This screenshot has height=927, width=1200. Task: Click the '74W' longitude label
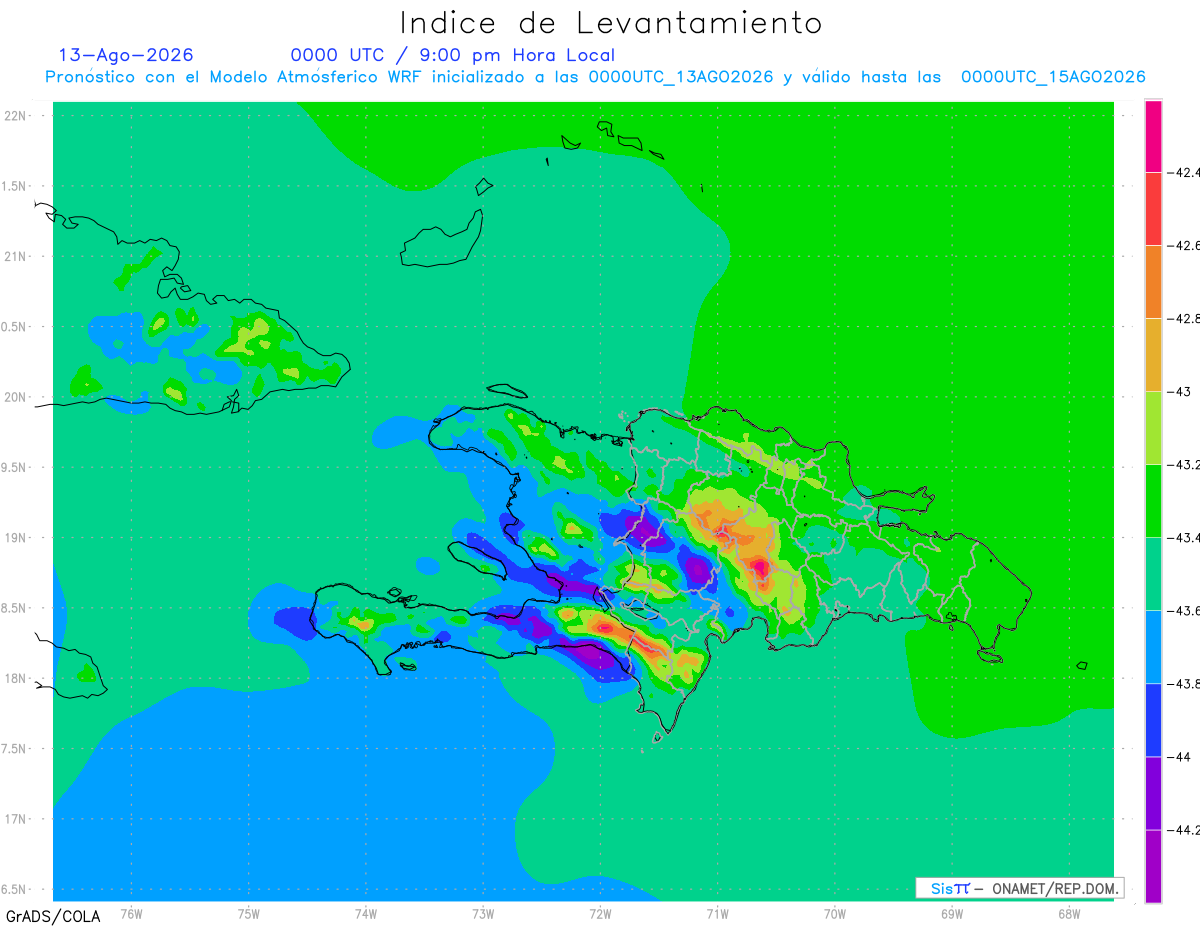(x=366, y=913)
